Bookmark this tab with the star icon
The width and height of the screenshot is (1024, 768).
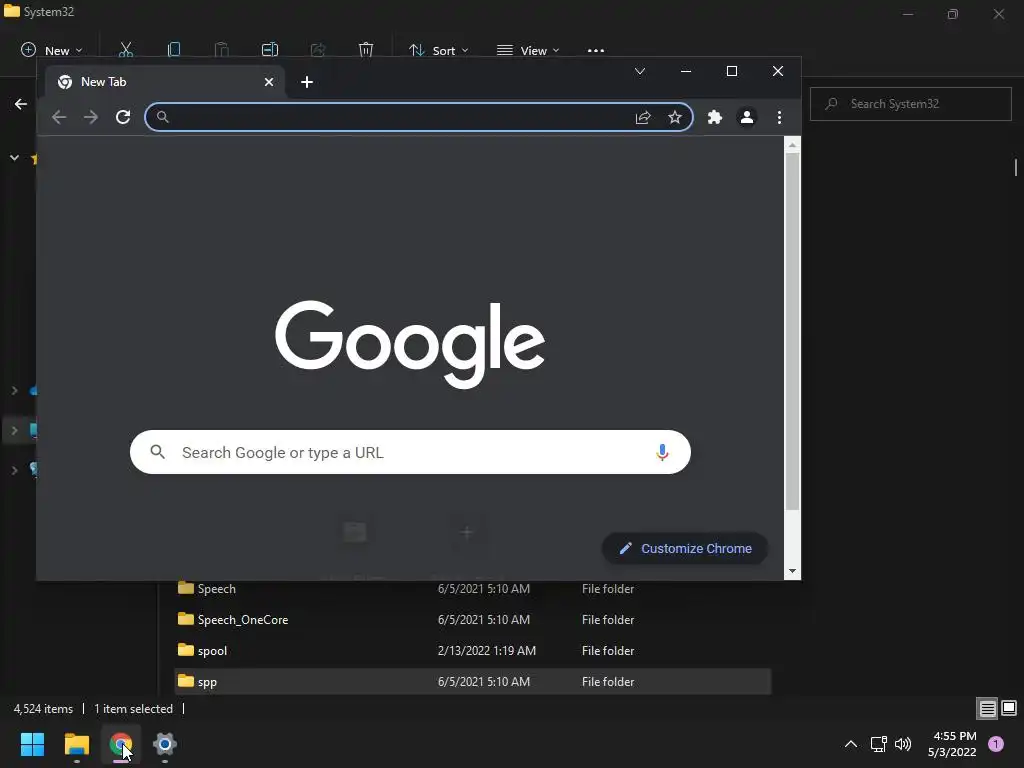point(675,117)
